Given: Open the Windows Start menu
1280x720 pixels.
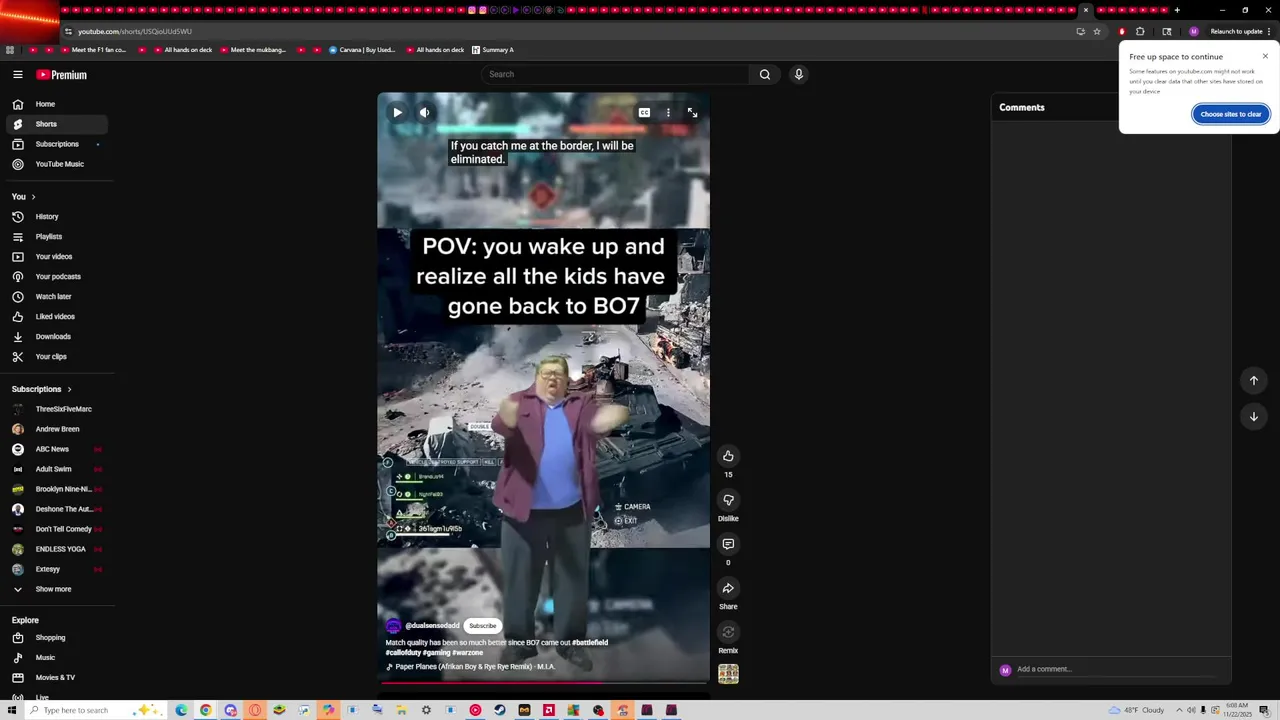Looking at the screenshot, I should pyautogui.click(x=10, y=710).
